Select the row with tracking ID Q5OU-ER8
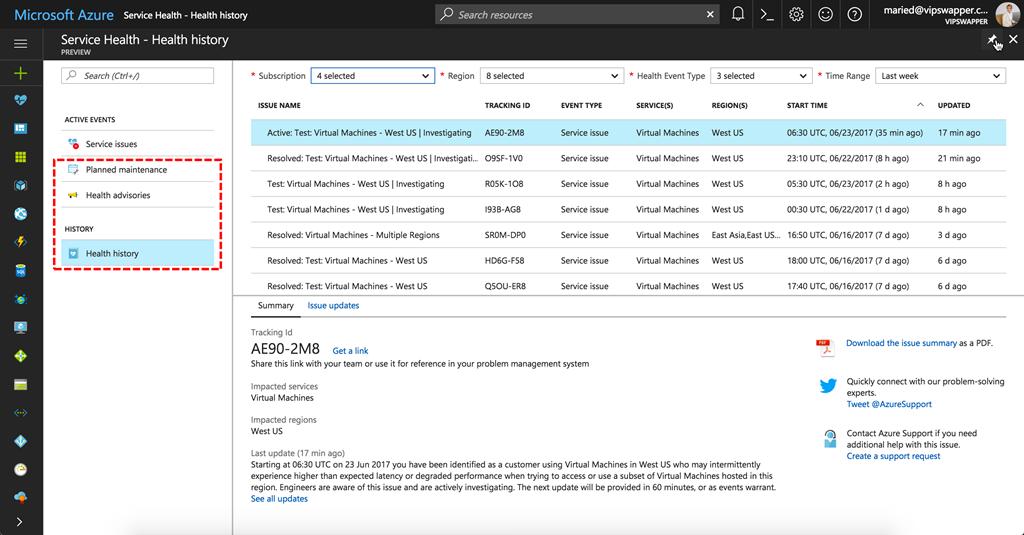Image resolution: width=1024 pixels, height=535 pixels. pos(628,285)
